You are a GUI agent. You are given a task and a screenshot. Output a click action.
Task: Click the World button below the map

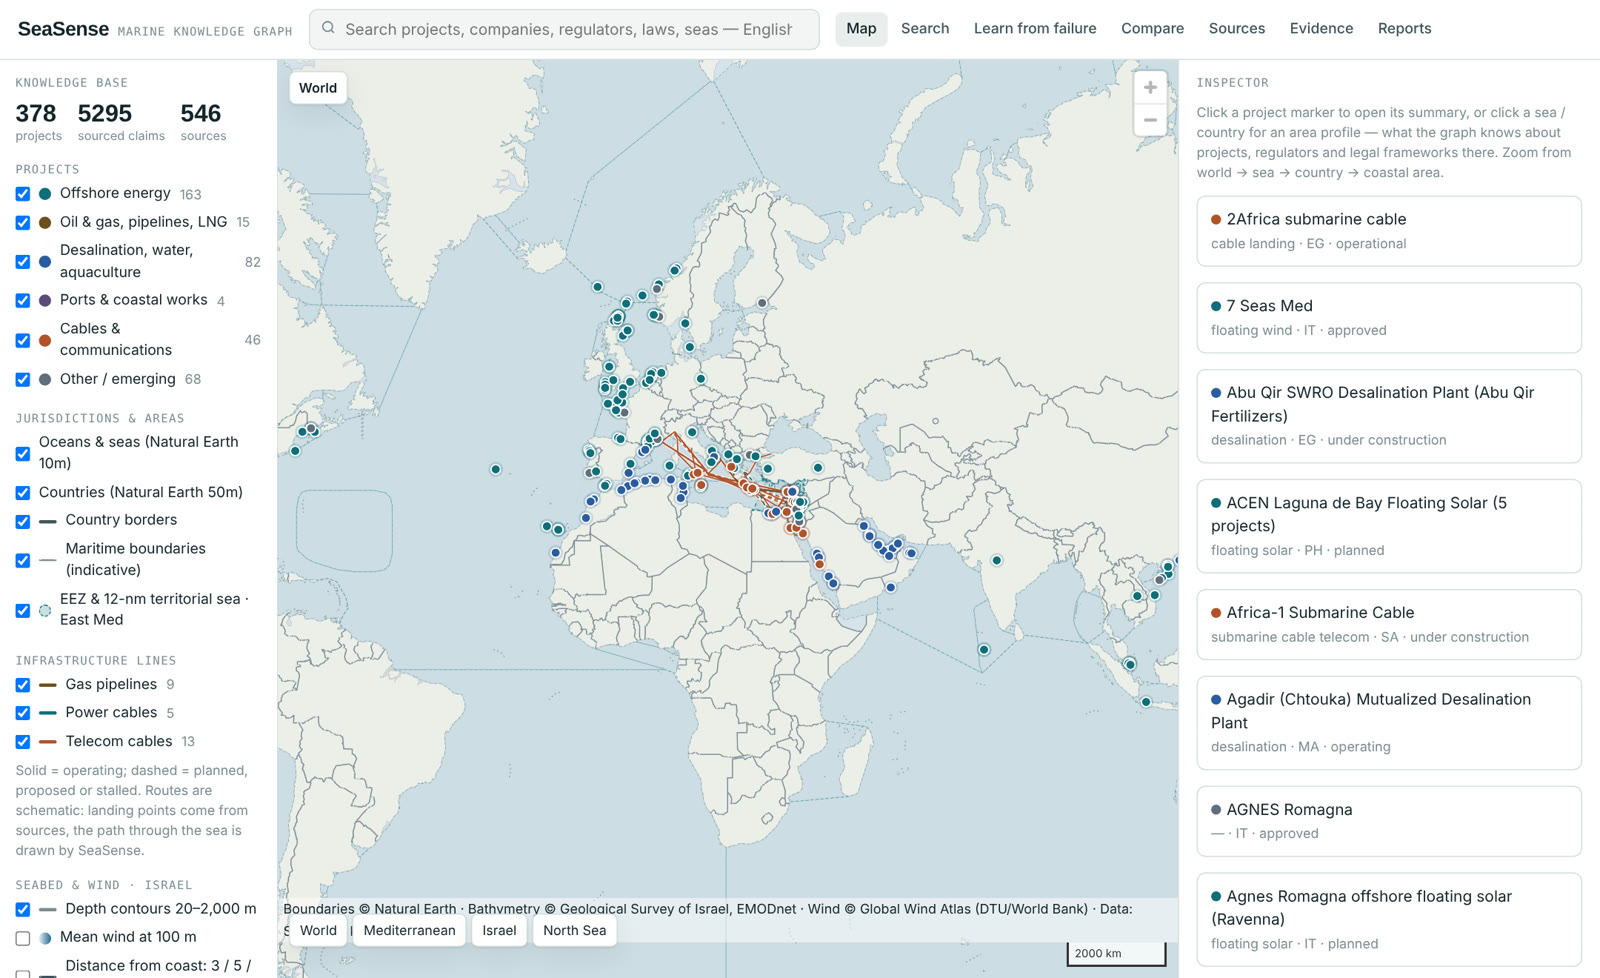(318, 931)
